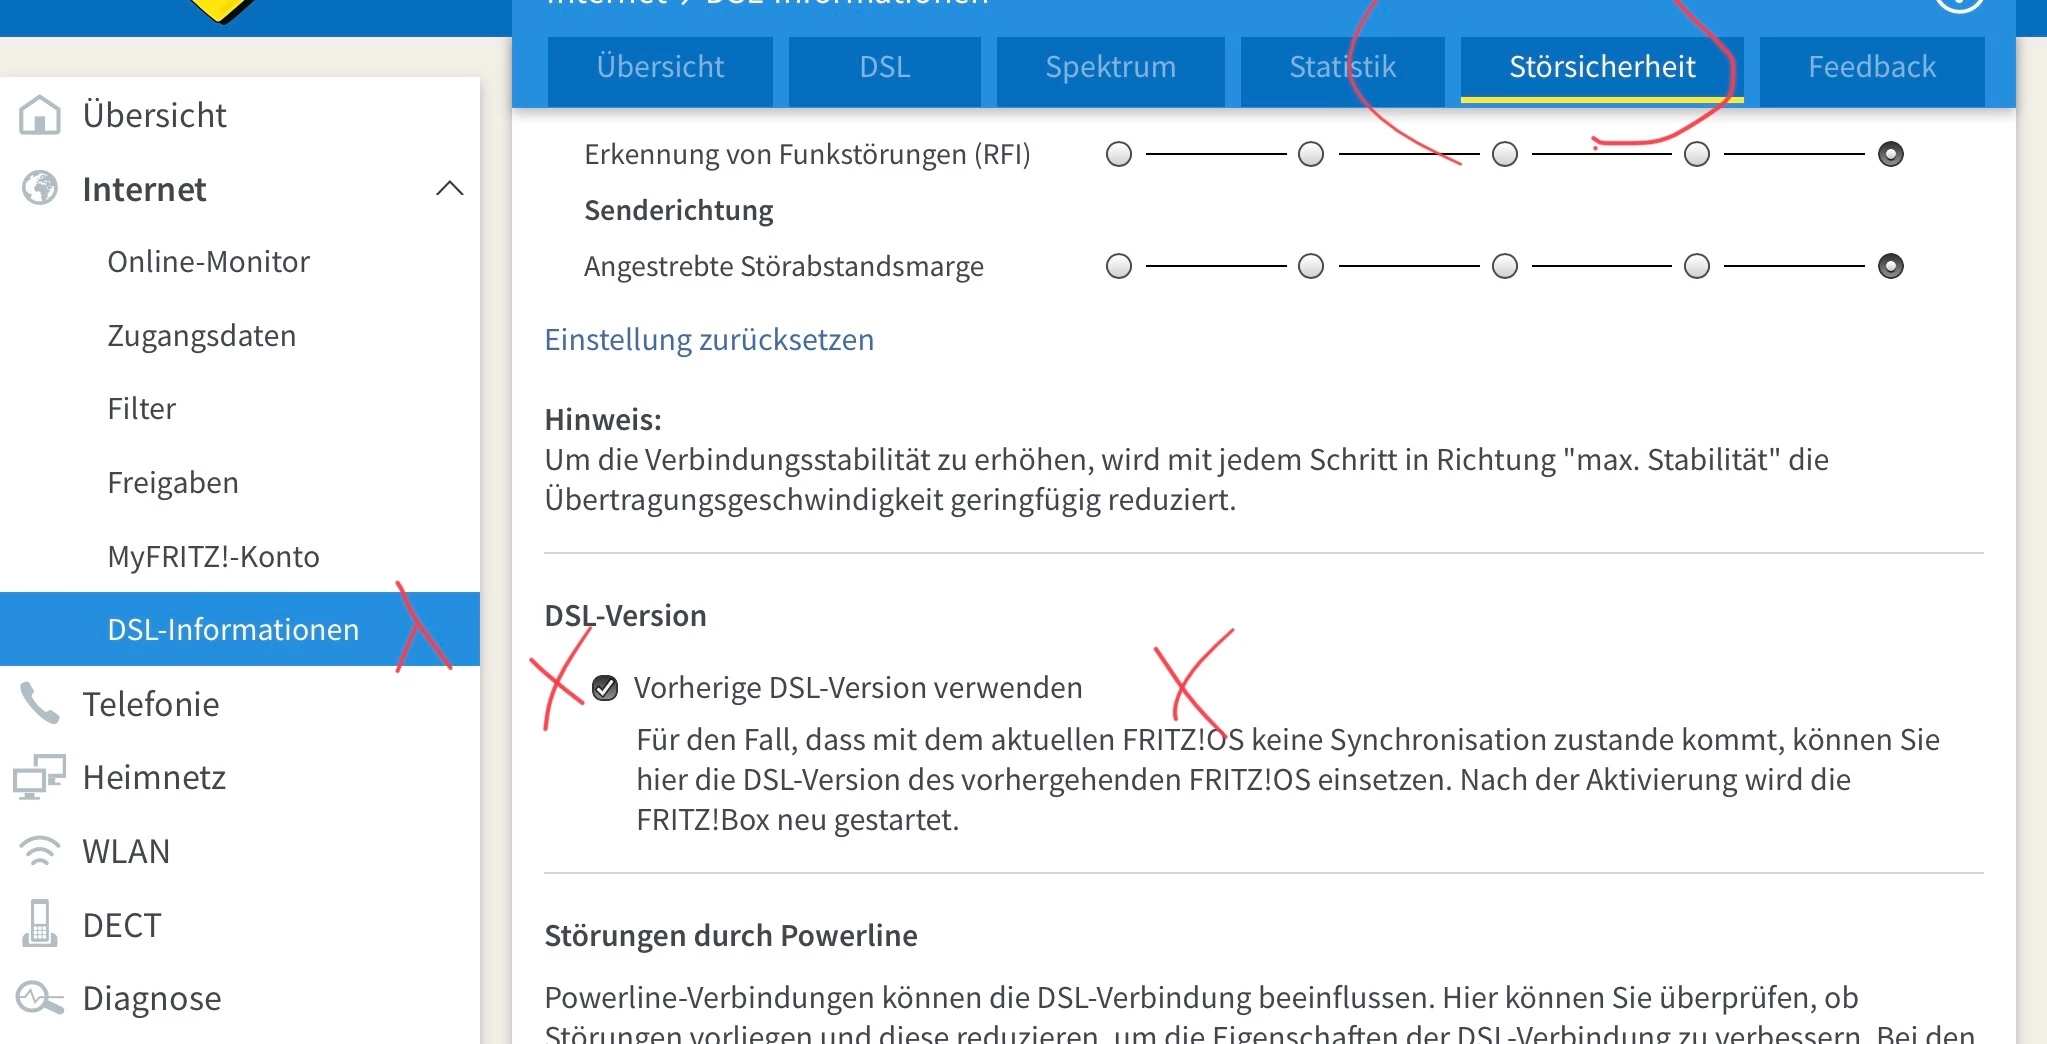This screenshot has width=2047, height=1044.
Task: Select fourth radio option for Funkstörungen (RFI)
Action: tap(1697, 154)
